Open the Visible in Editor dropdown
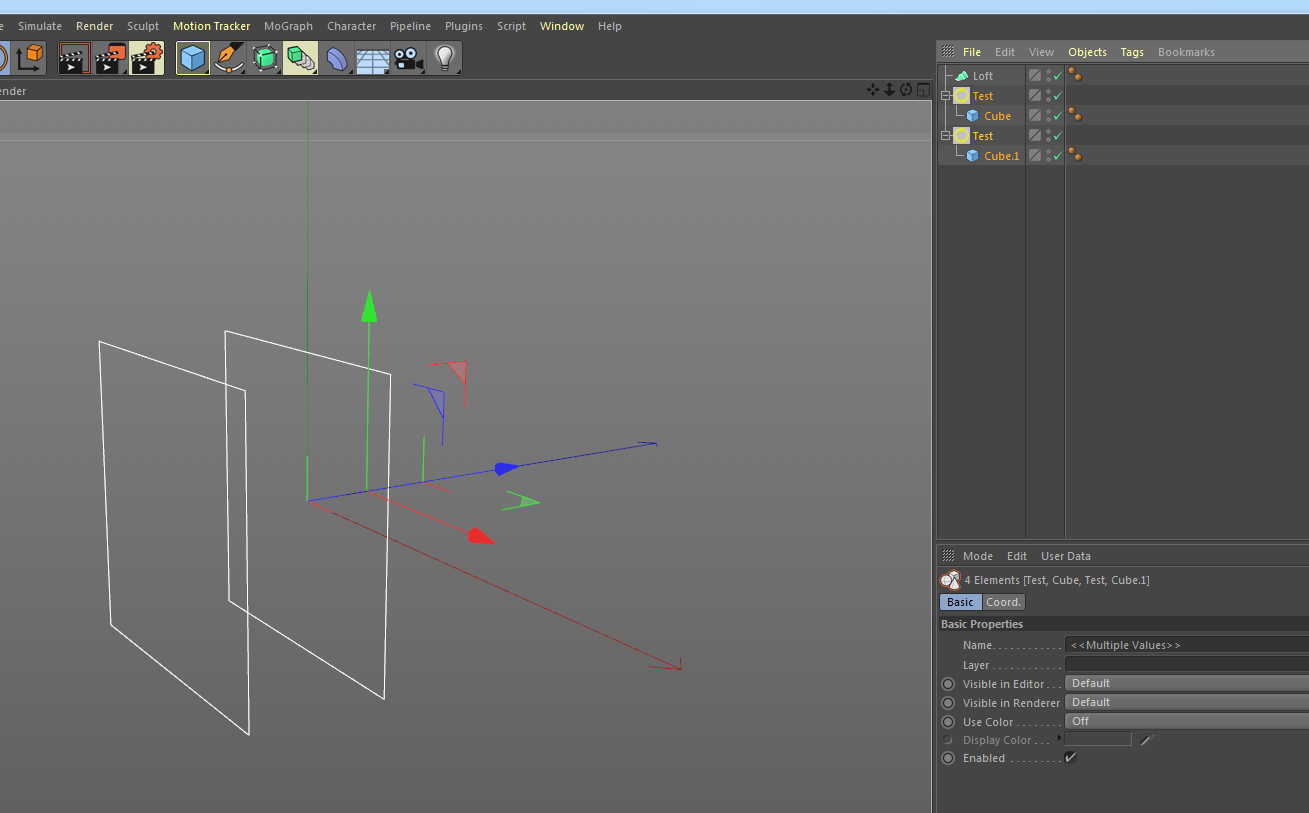The height and width of the screenshot is (813, 1309). click(x=1187, y=683)
